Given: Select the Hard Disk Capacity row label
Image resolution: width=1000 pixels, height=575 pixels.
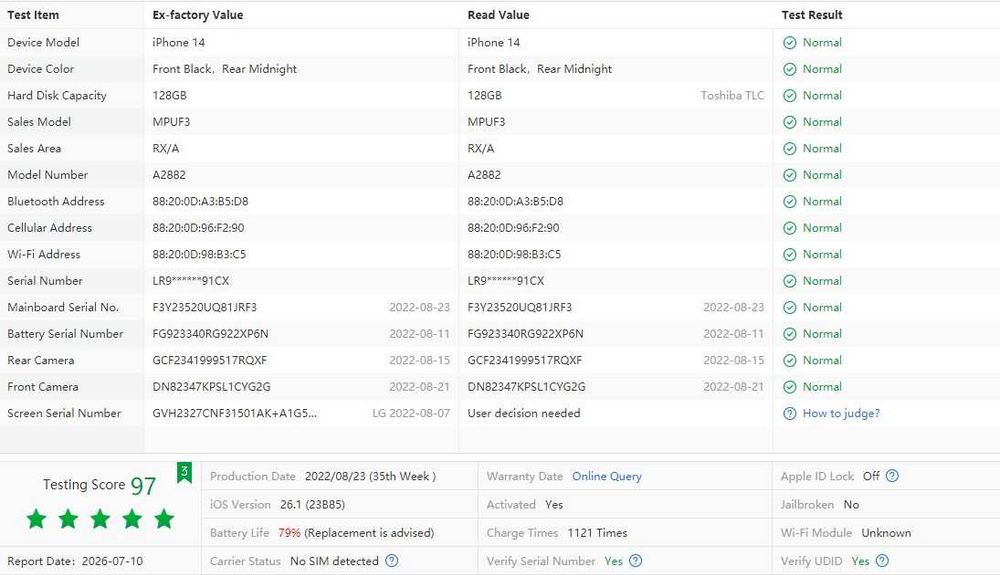Looking at the screenshot, I should tap(57, 95).
